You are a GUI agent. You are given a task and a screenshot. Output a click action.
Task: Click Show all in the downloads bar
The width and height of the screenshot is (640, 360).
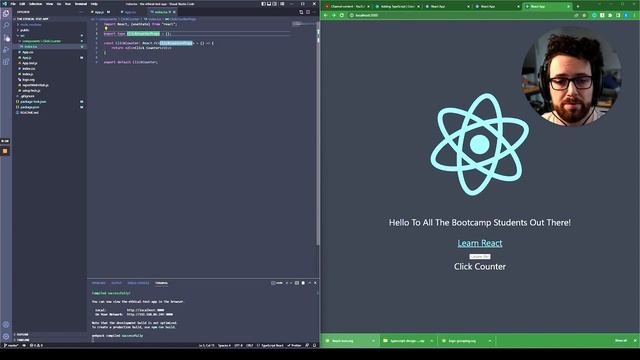coord(620,340)
